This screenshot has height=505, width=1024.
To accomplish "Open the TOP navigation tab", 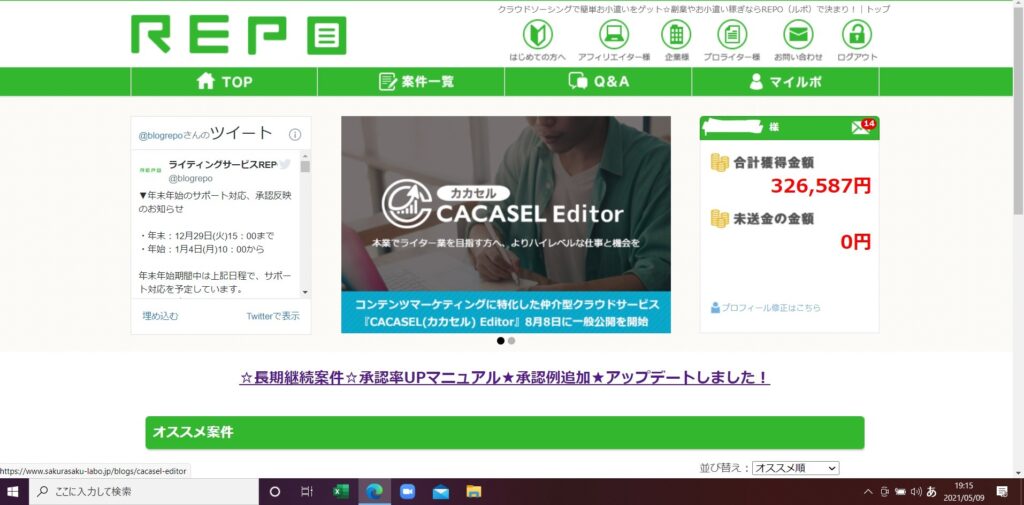I will tap(224, 82).
